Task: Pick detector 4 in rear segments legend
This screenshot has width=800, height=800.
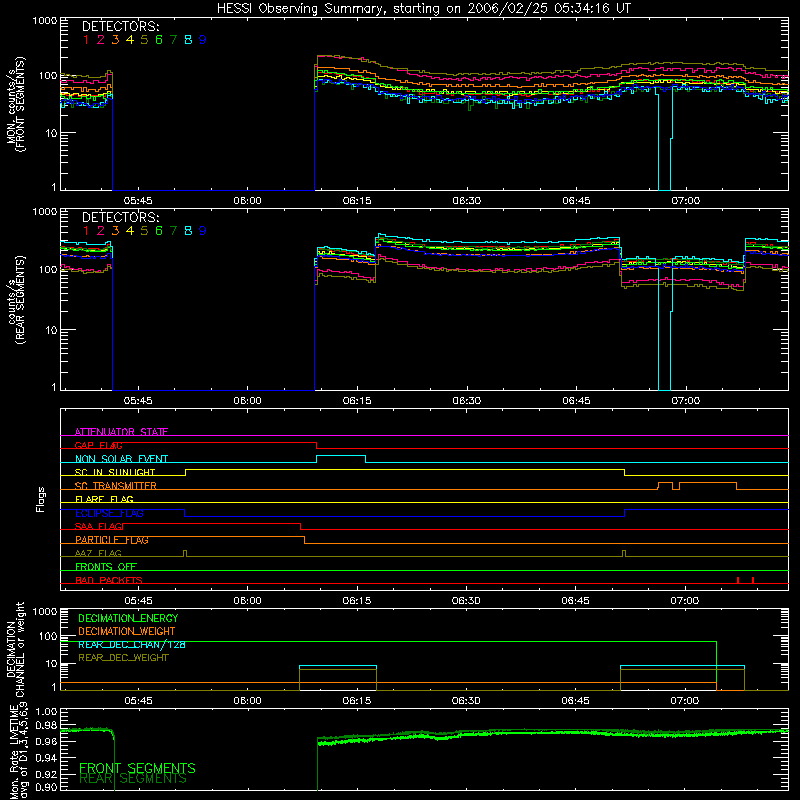Action: coord(130,231)
